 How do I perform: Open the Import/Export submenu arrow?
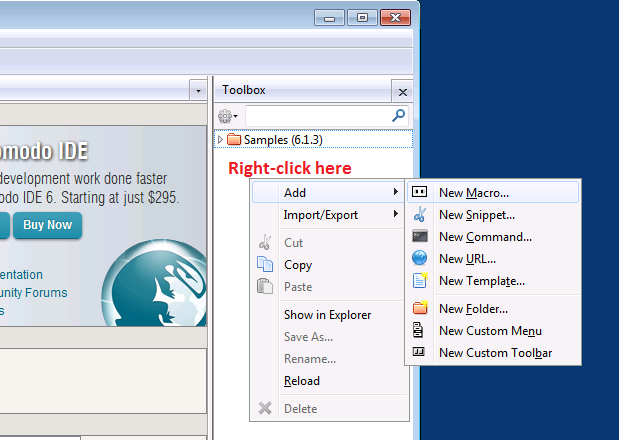396,214
